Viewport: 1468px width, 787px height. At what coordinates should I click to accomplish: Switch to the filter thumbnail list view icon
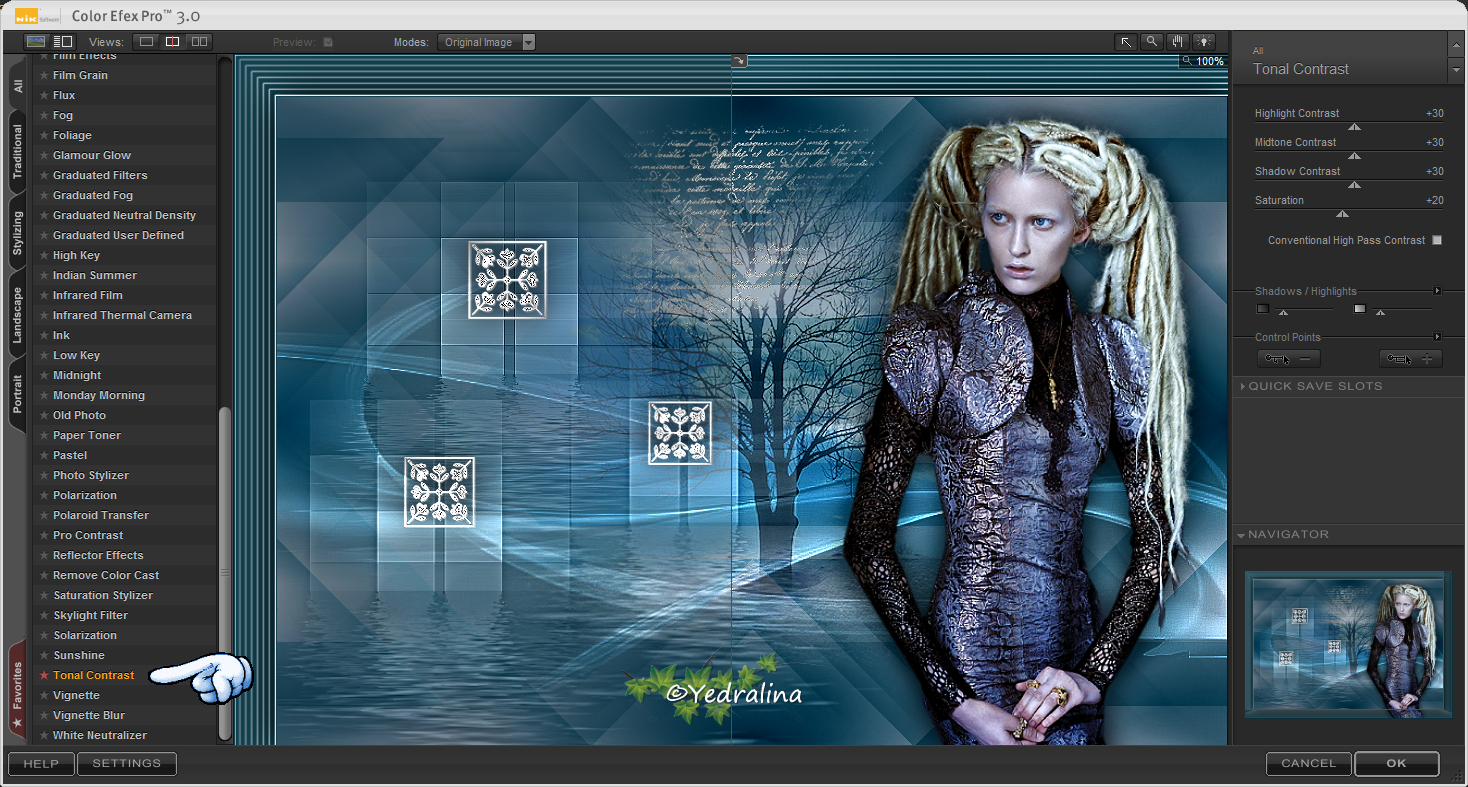pyautogui.click(x=36, y=42)
